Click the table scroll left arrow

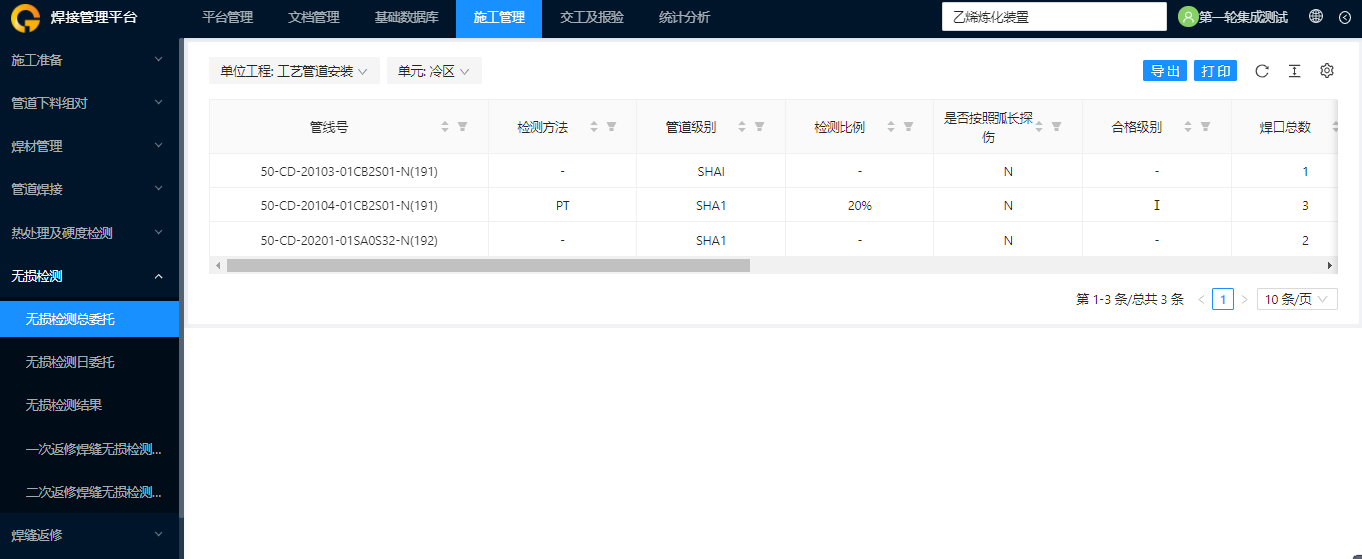(217, 265)
